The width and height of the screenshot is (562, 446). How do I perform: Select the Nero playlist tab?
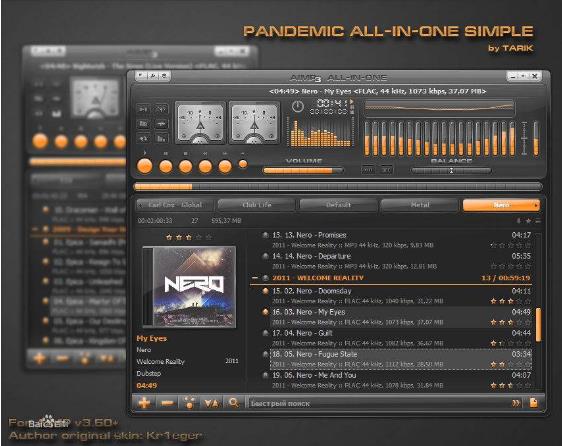pyautogui.click(x=501, y=205)
